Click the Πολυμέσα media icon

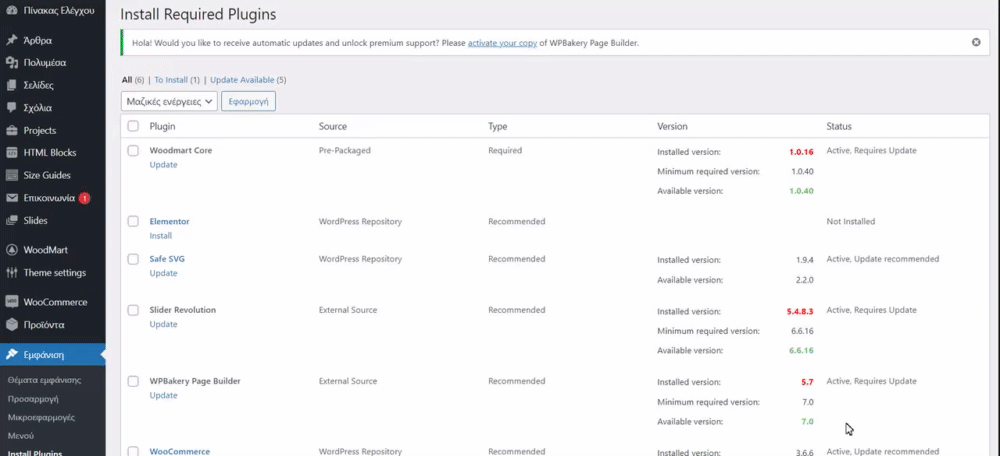tap(12, 63)
